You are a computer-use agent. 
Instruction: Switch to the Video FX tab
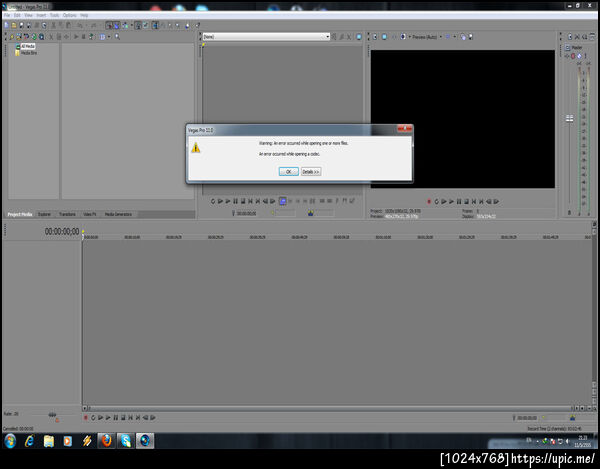pyautogui.click(x=90, y=214)
